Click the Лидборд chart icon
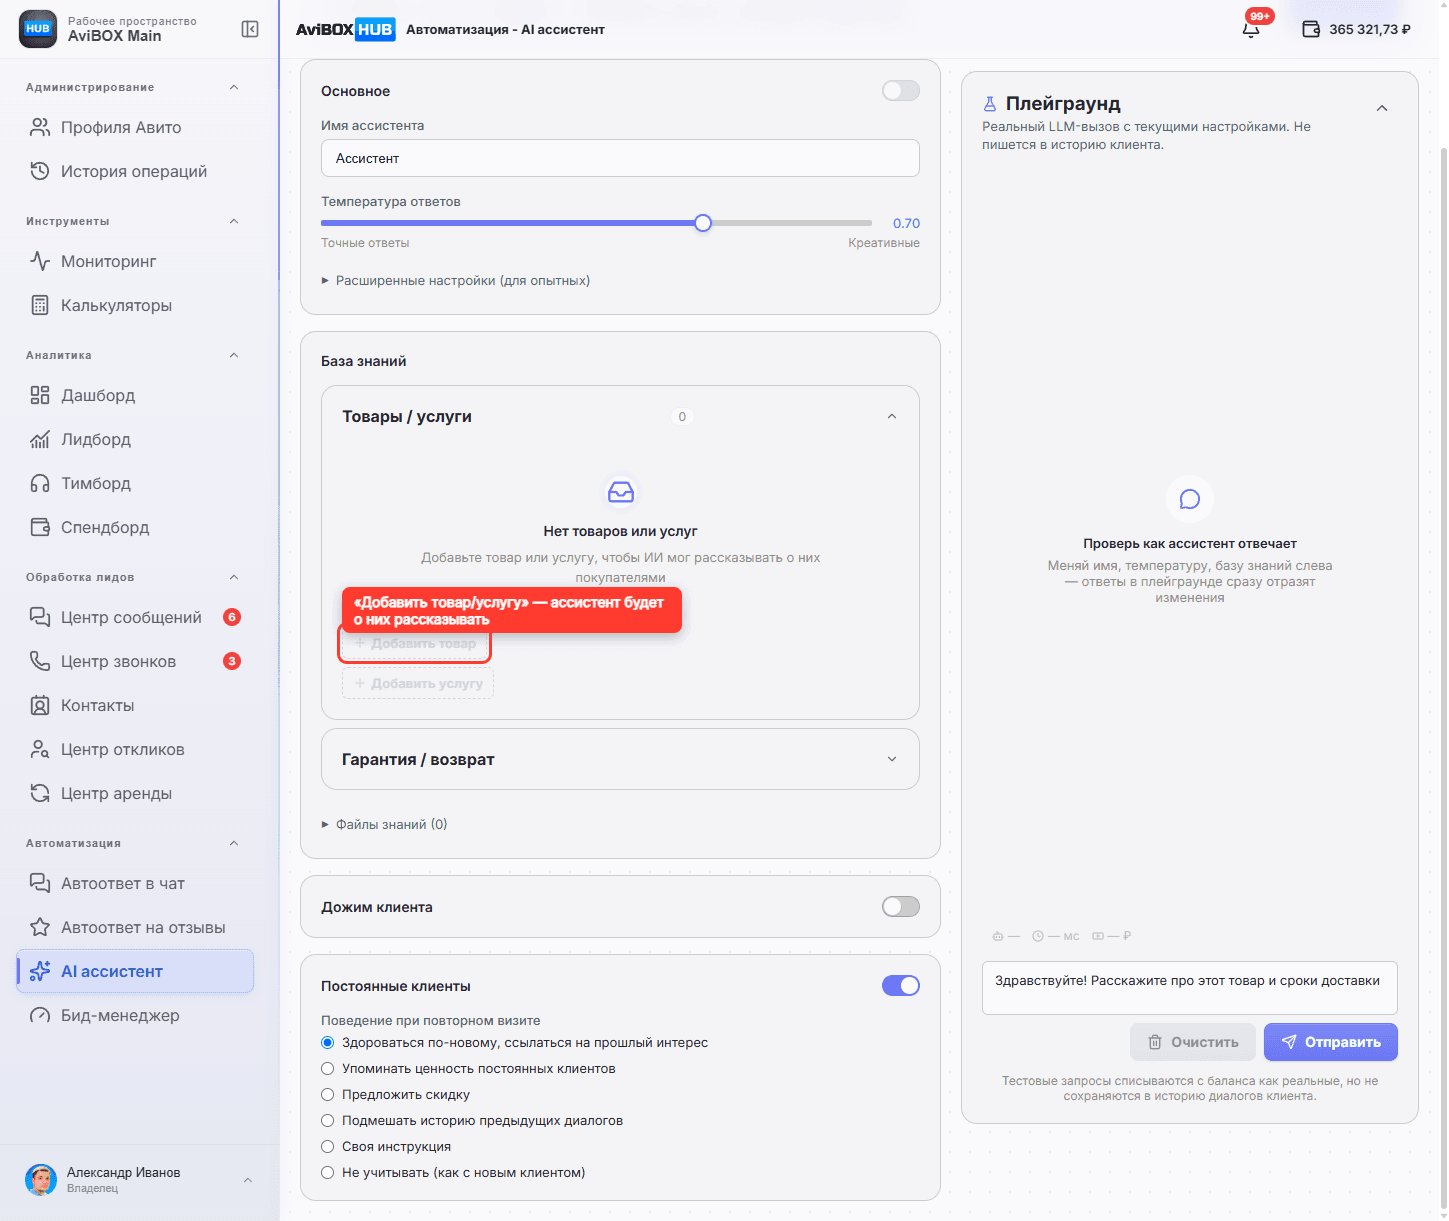The image size is (1449, 1221). [x=40, y=439]
